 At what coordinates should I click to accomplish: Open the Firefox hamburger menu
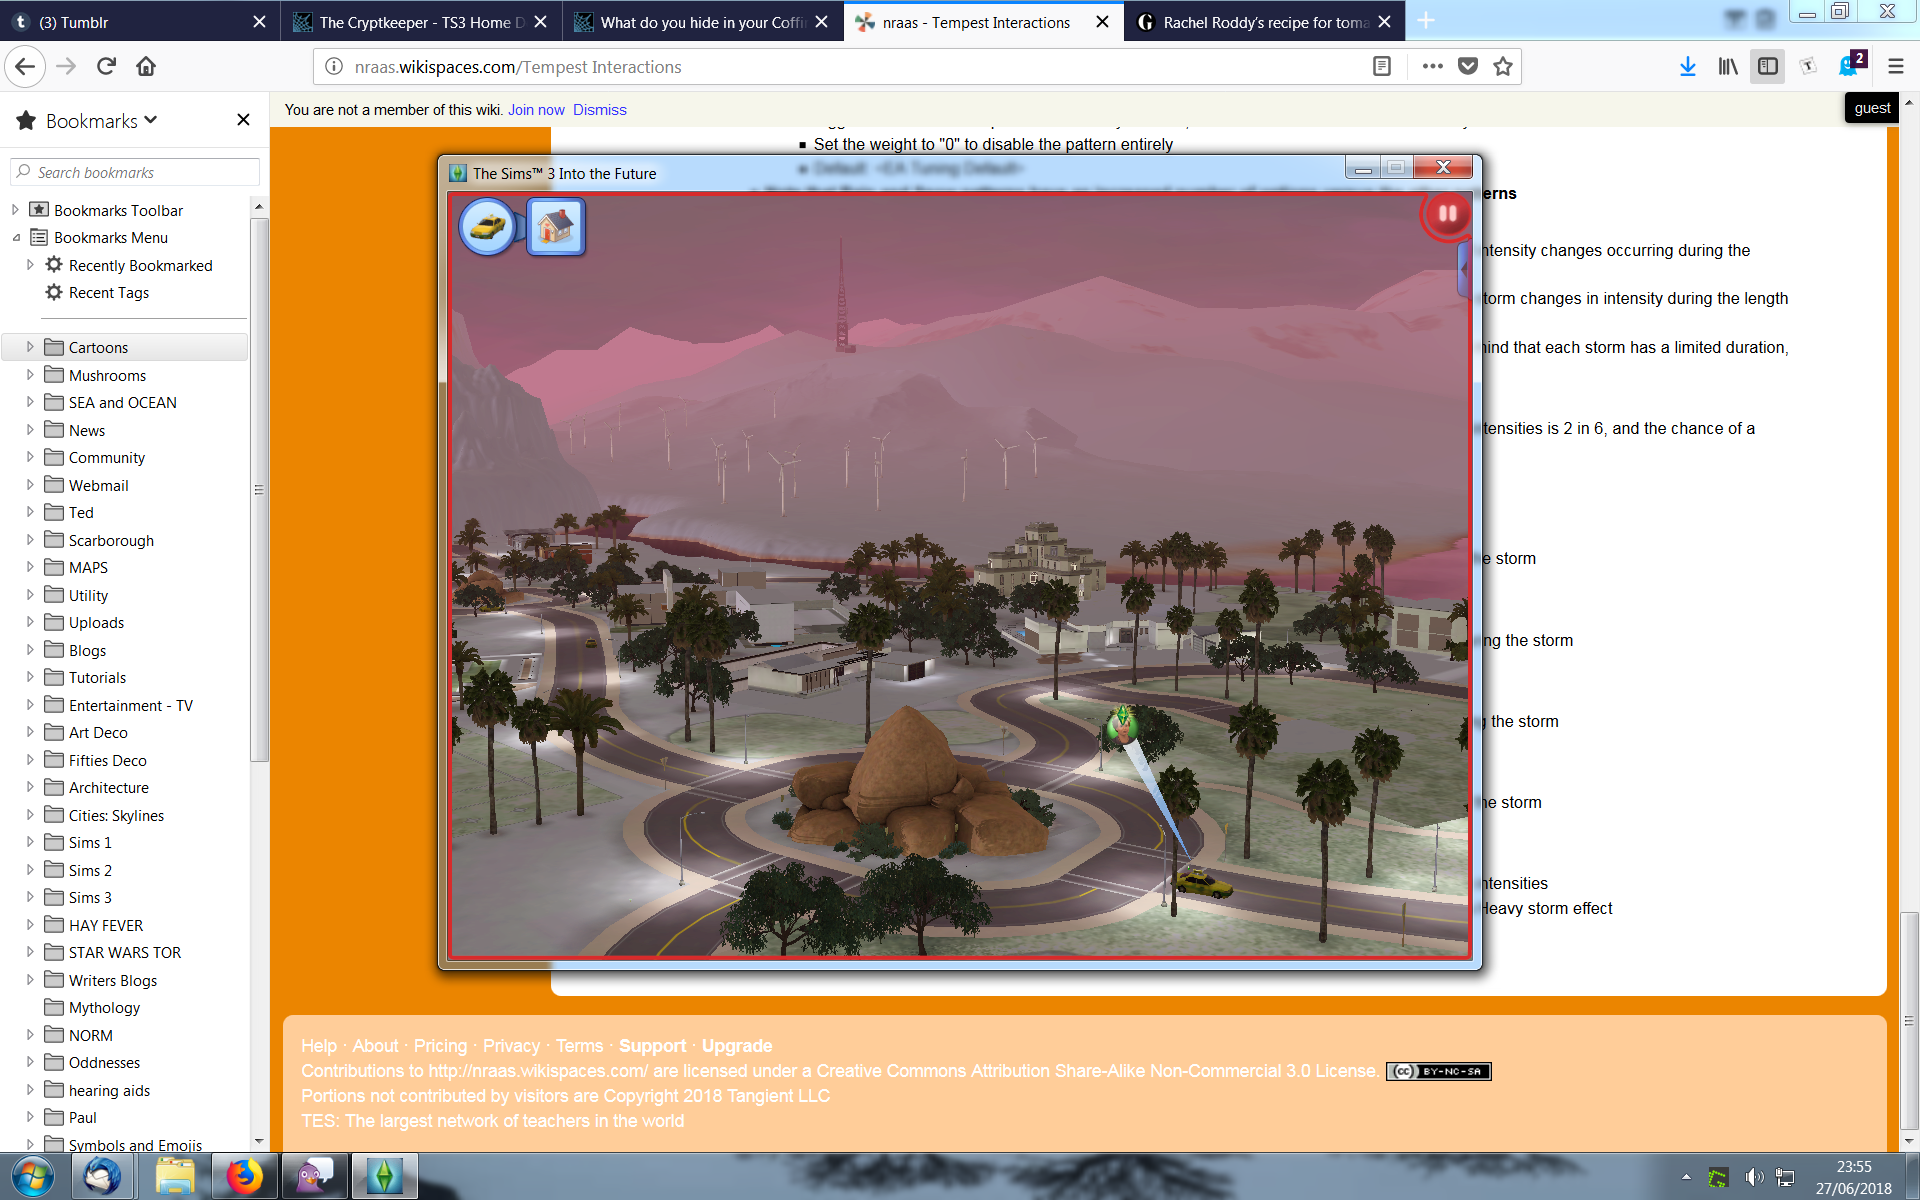[x=1895, y=67]
